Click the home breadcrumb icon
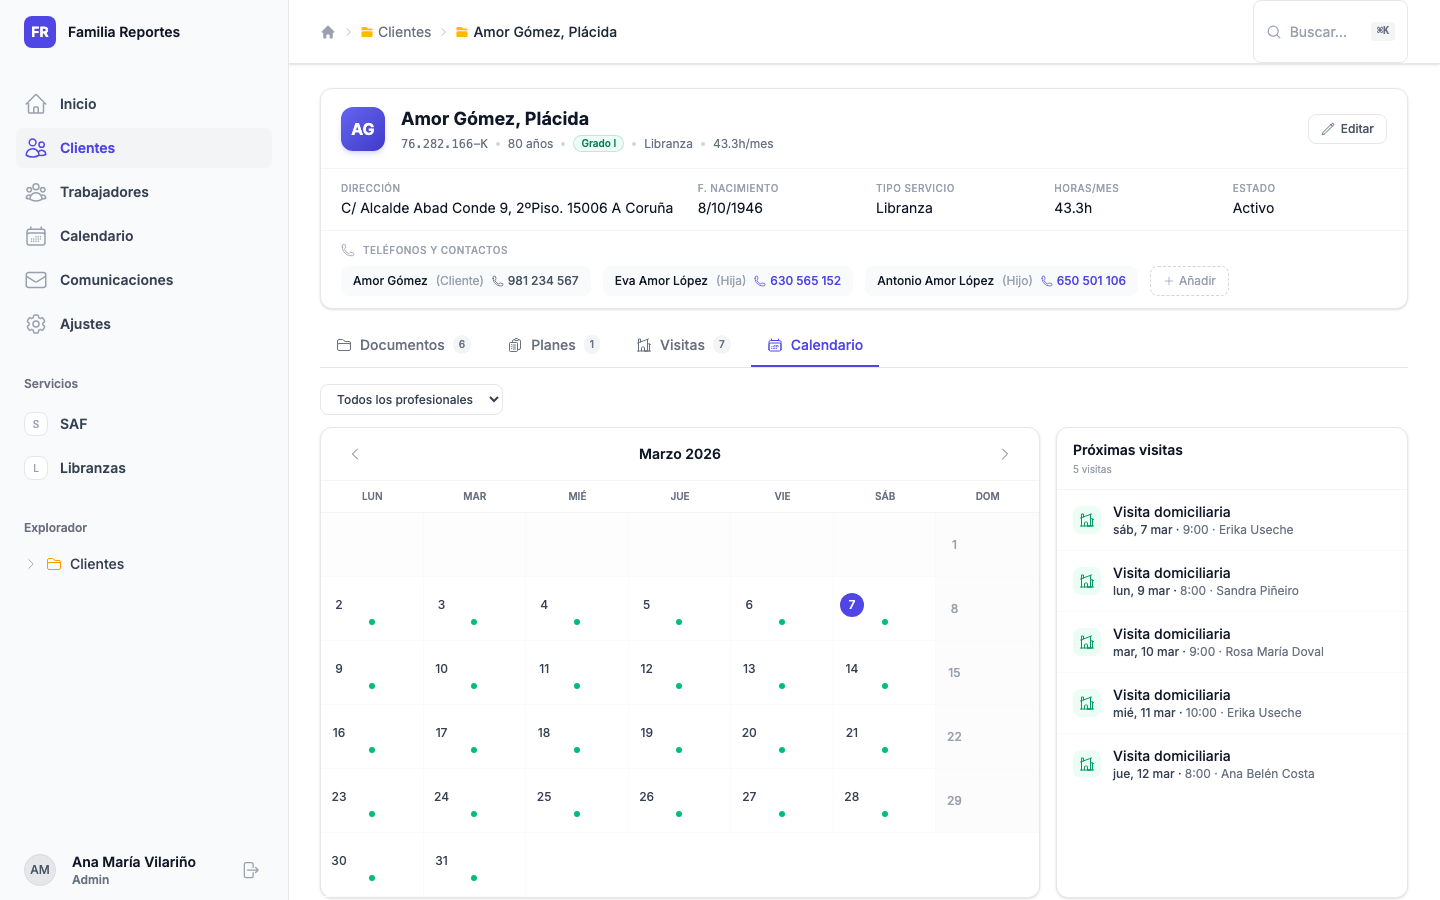 point(328,32)
